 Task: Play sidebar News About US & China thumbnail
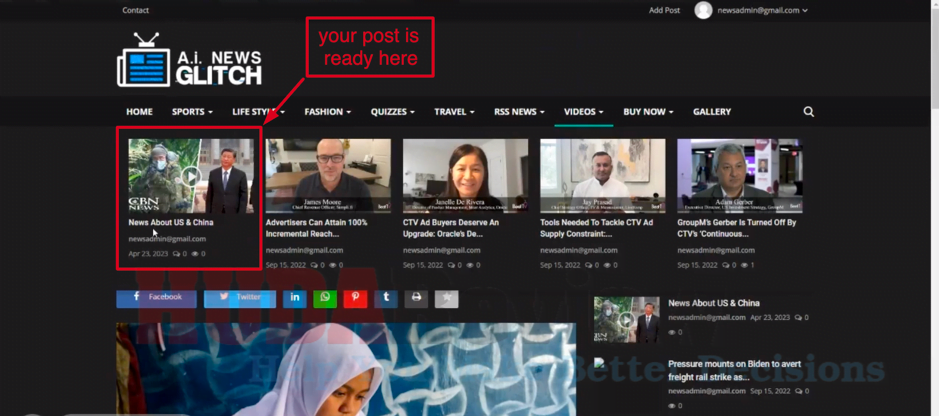pos(626,320)
